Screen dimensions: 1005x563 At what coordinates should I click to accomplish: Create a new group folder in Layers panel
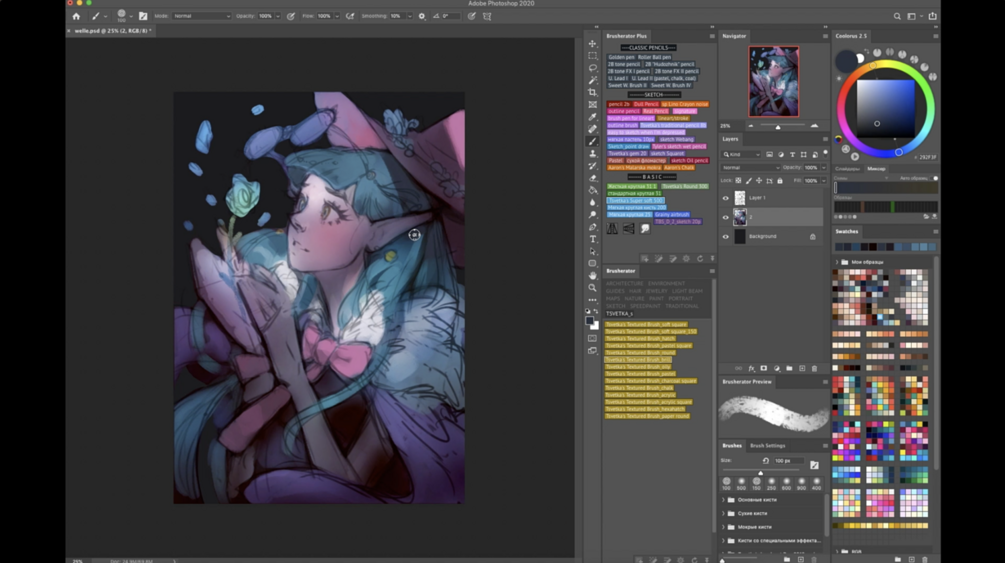tap(789, 369)
